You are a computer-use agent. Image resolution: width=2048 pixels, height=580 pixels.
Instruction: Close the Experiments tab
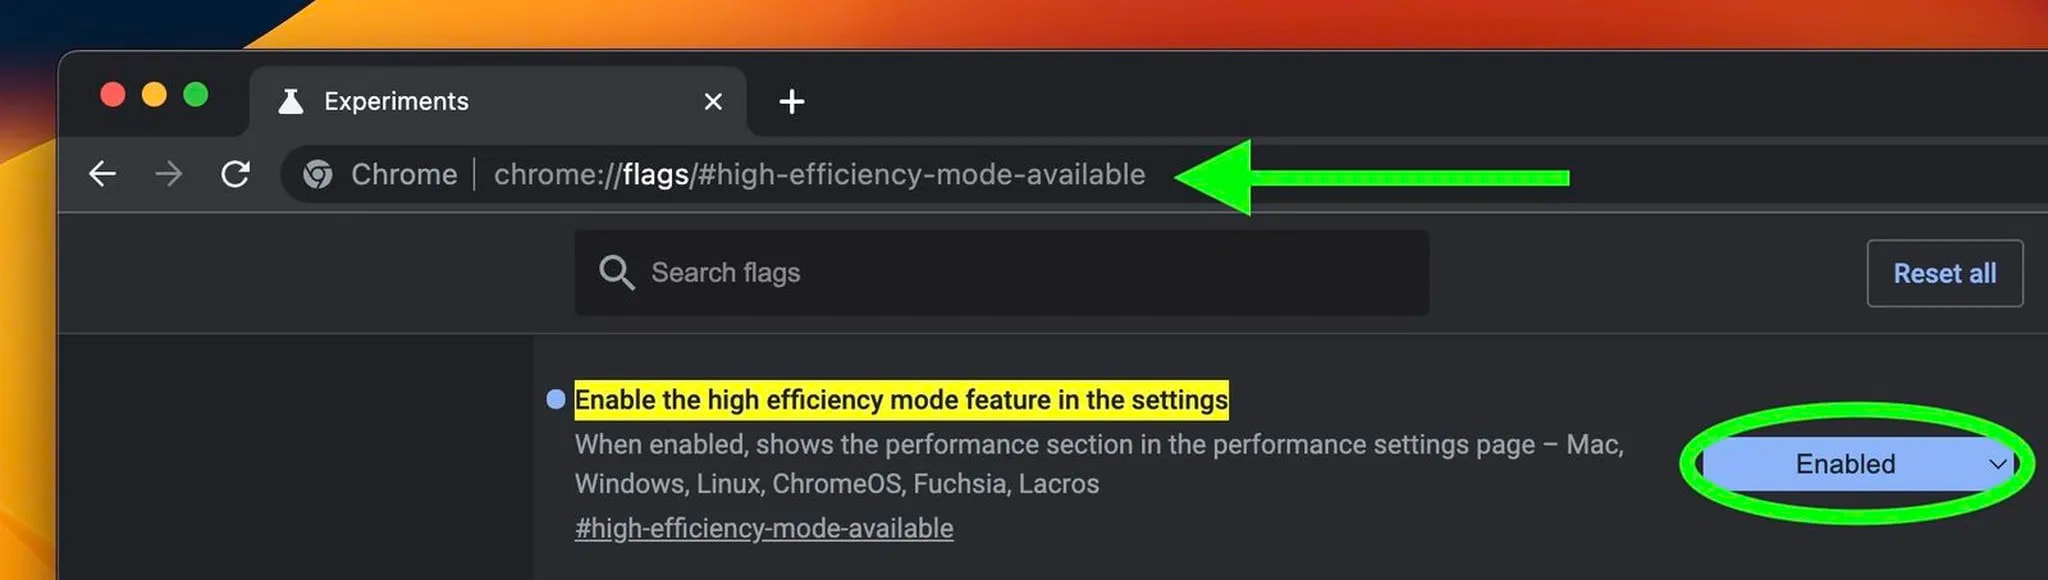click(x=713, y=101)
